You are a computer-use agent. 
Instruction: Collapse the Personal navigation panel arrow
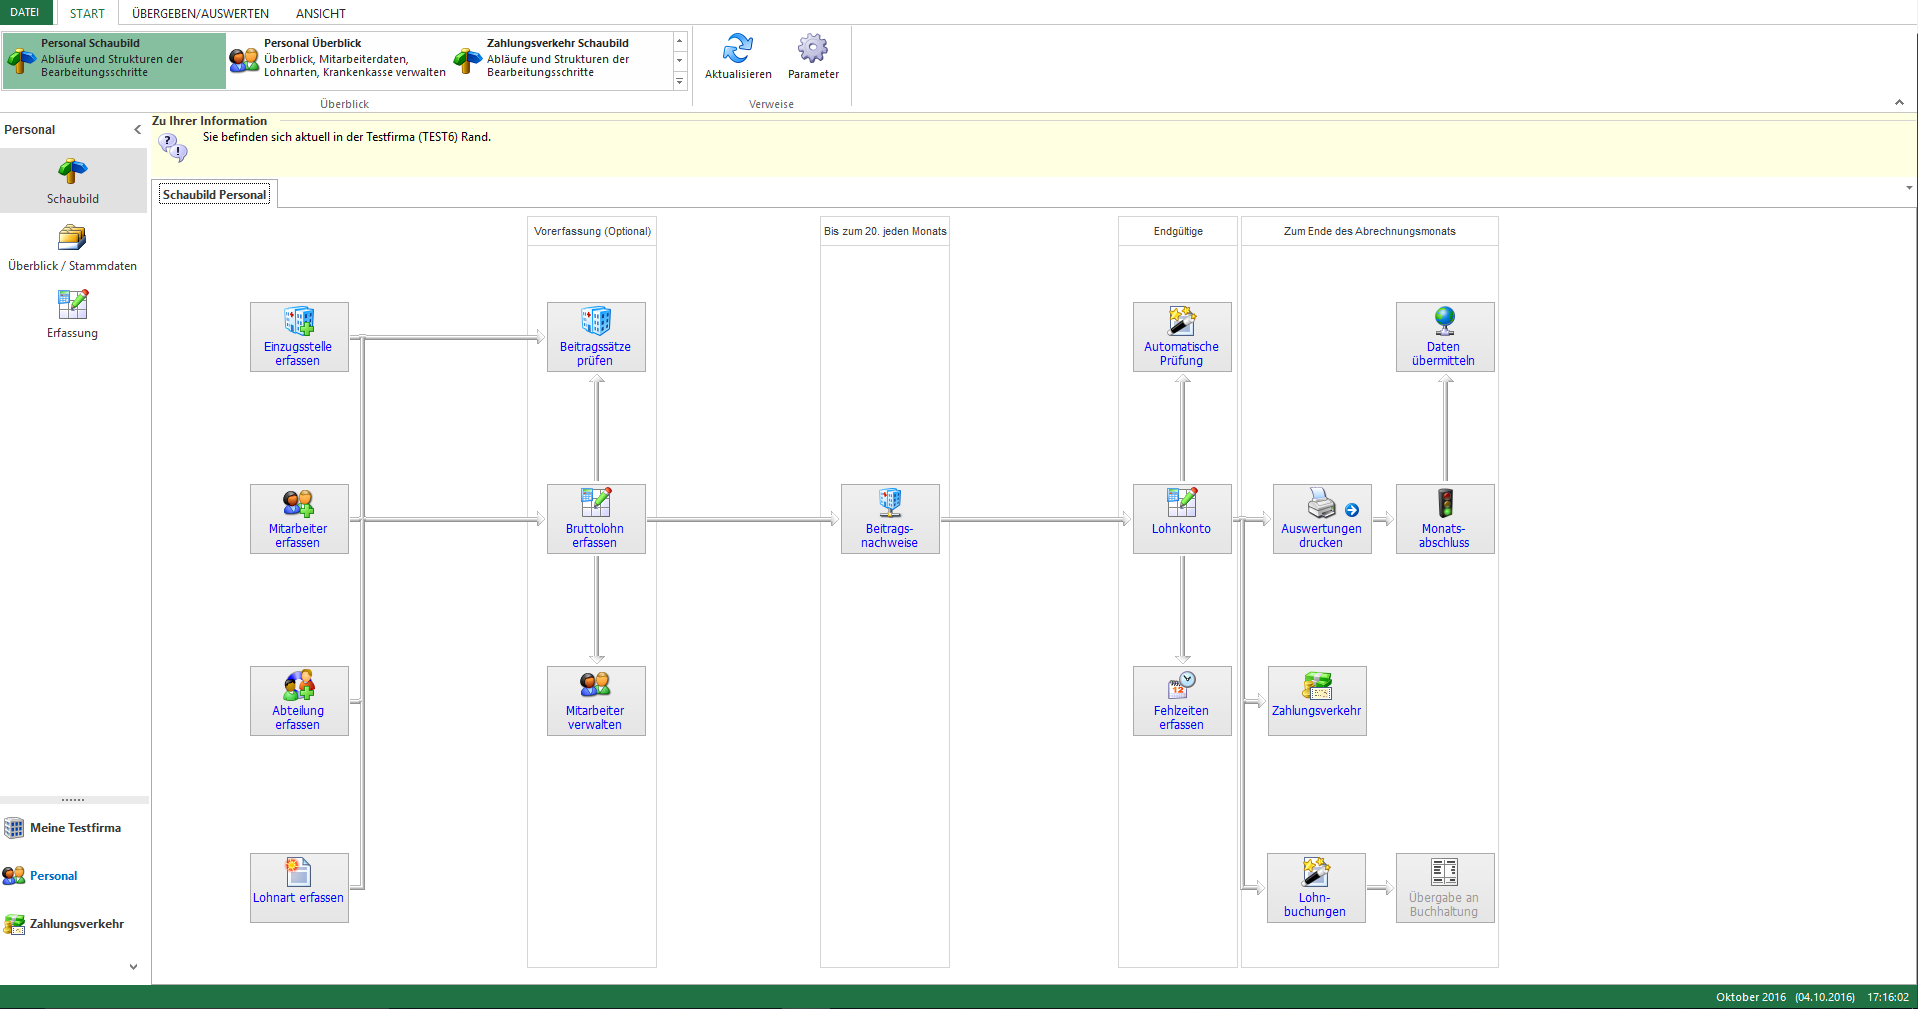(x=138, y=130)
